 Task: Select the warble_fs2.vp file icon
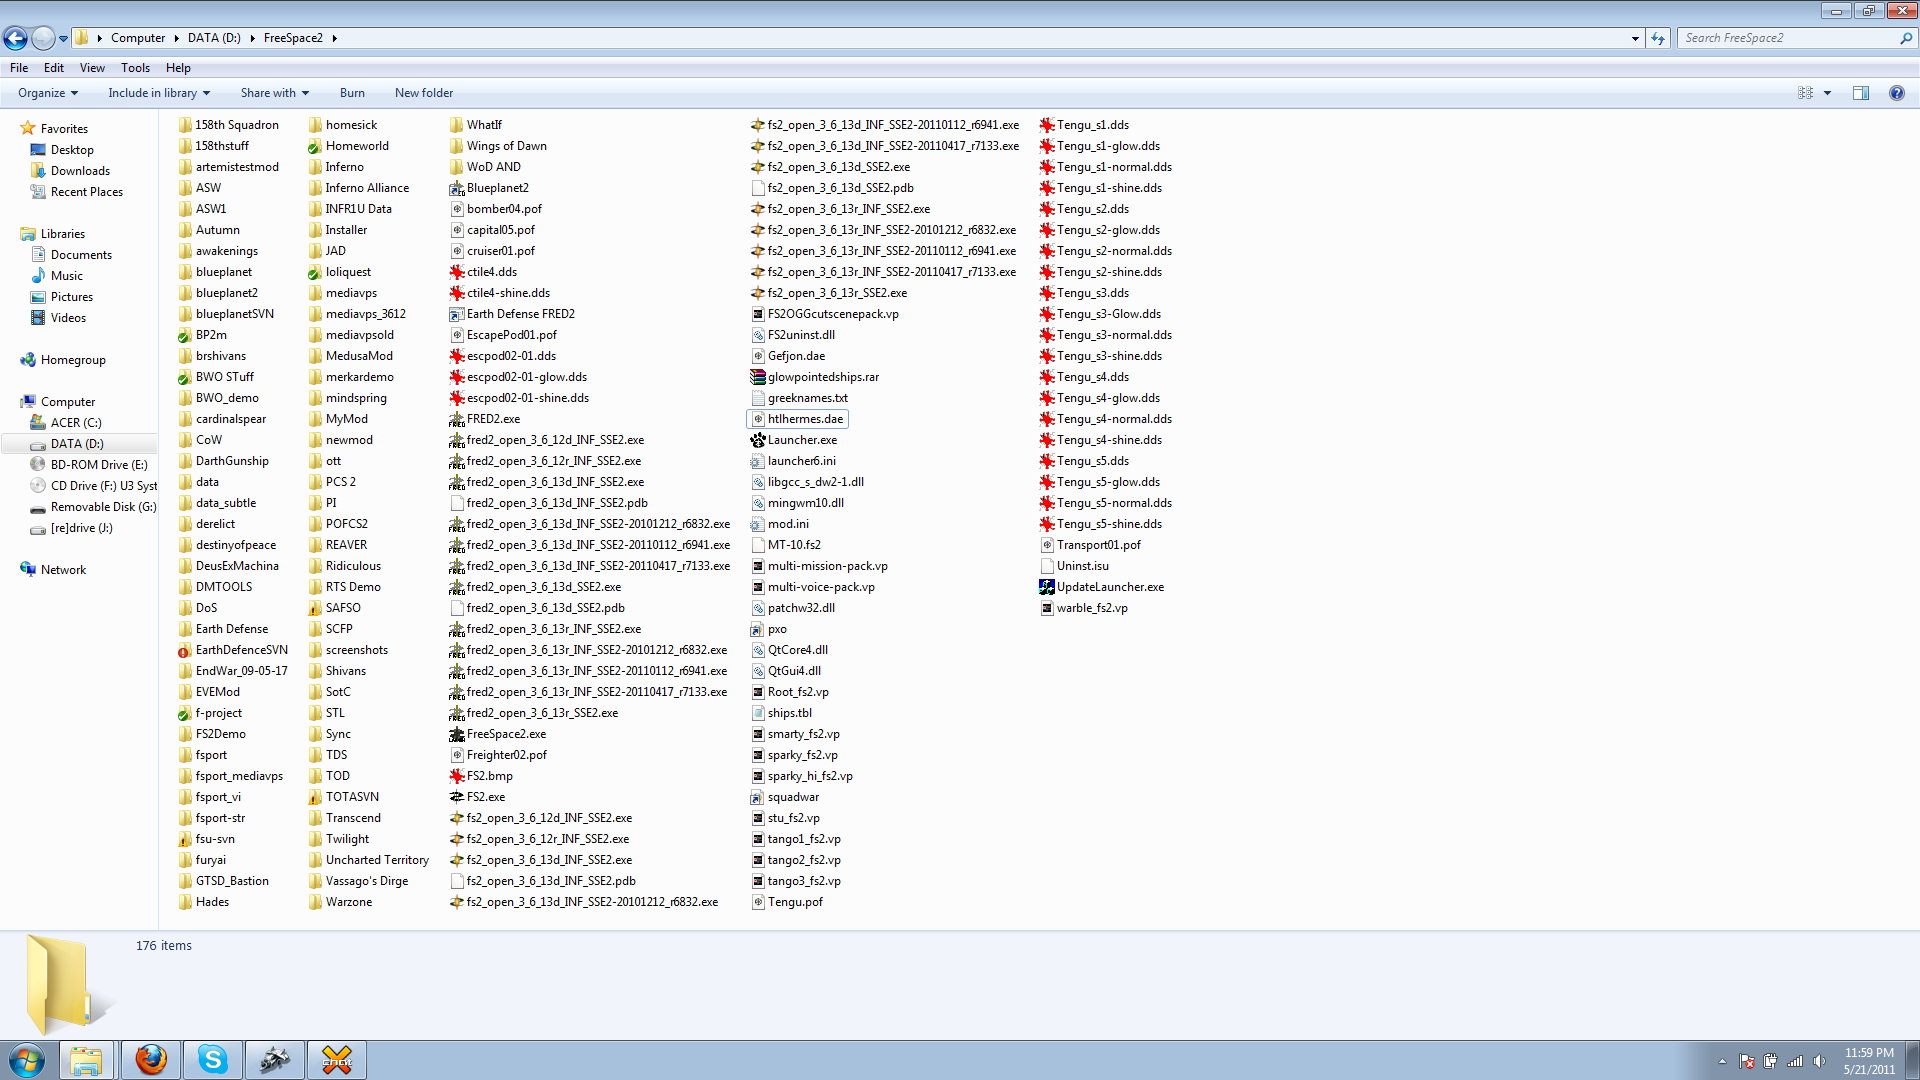tap(1047, 608)
